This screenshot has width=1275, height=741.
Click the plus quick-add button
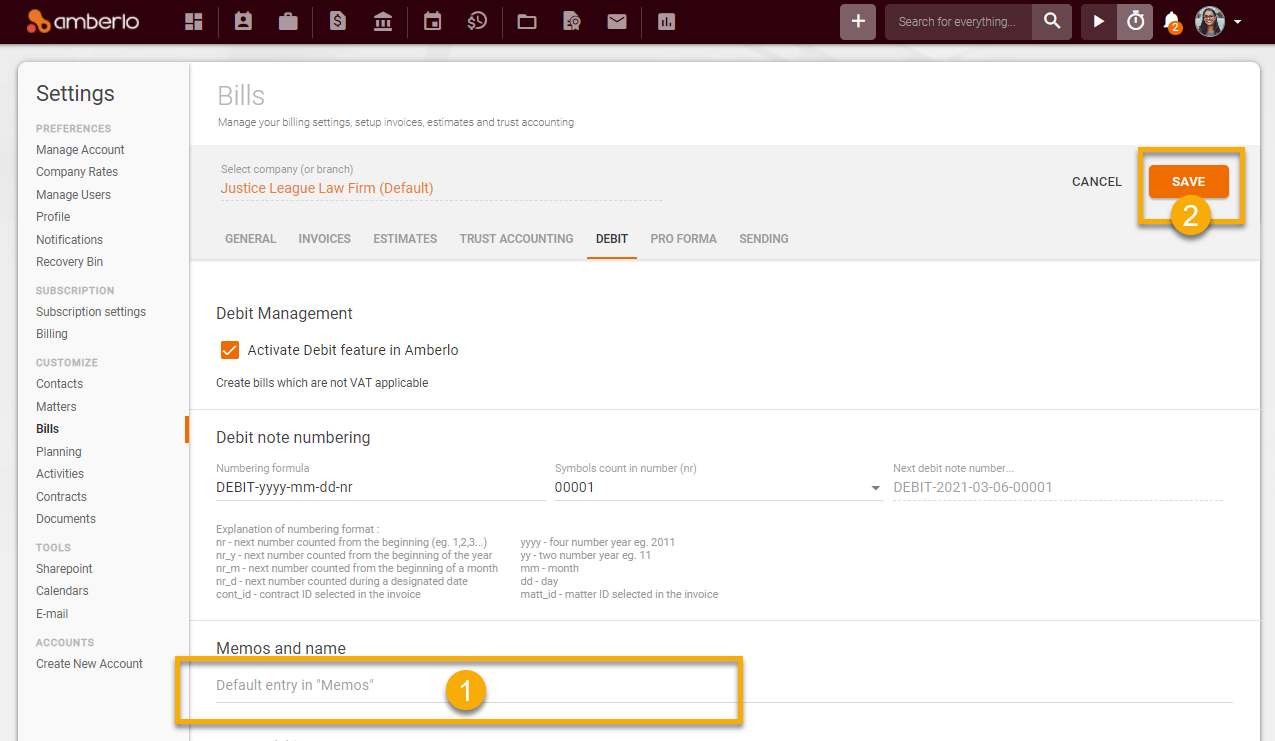point(857,21)
